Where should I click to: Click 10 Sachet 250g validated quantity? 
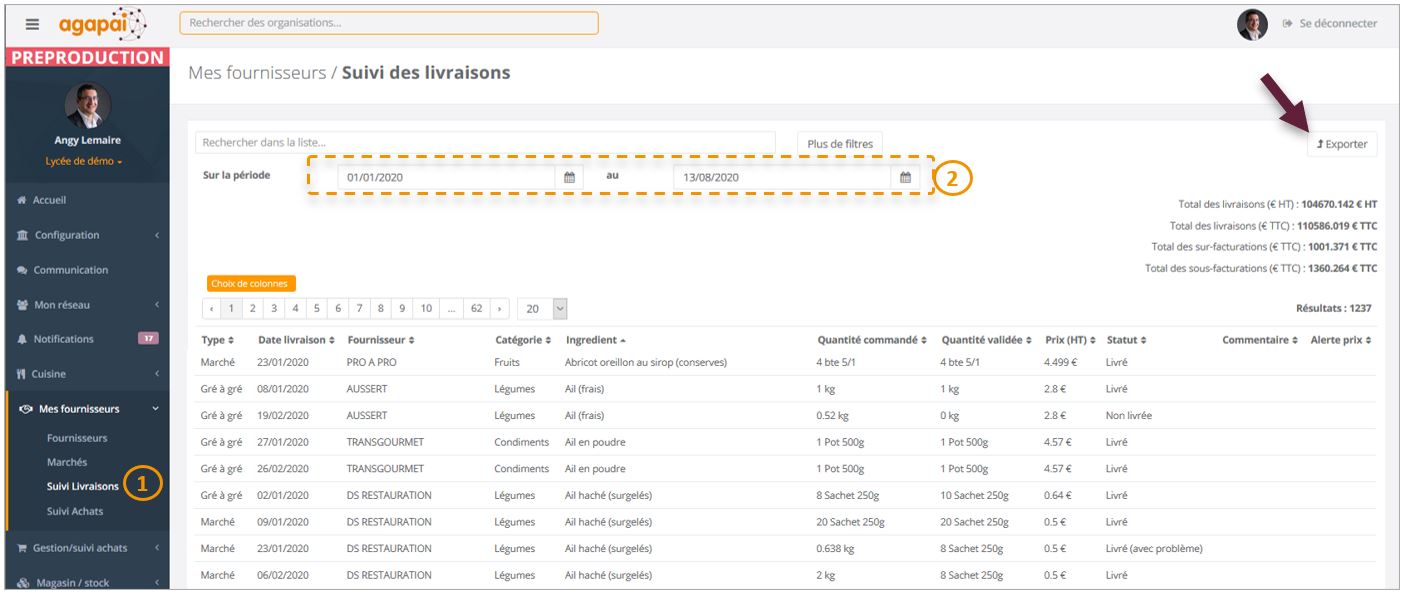coord(975,495)
